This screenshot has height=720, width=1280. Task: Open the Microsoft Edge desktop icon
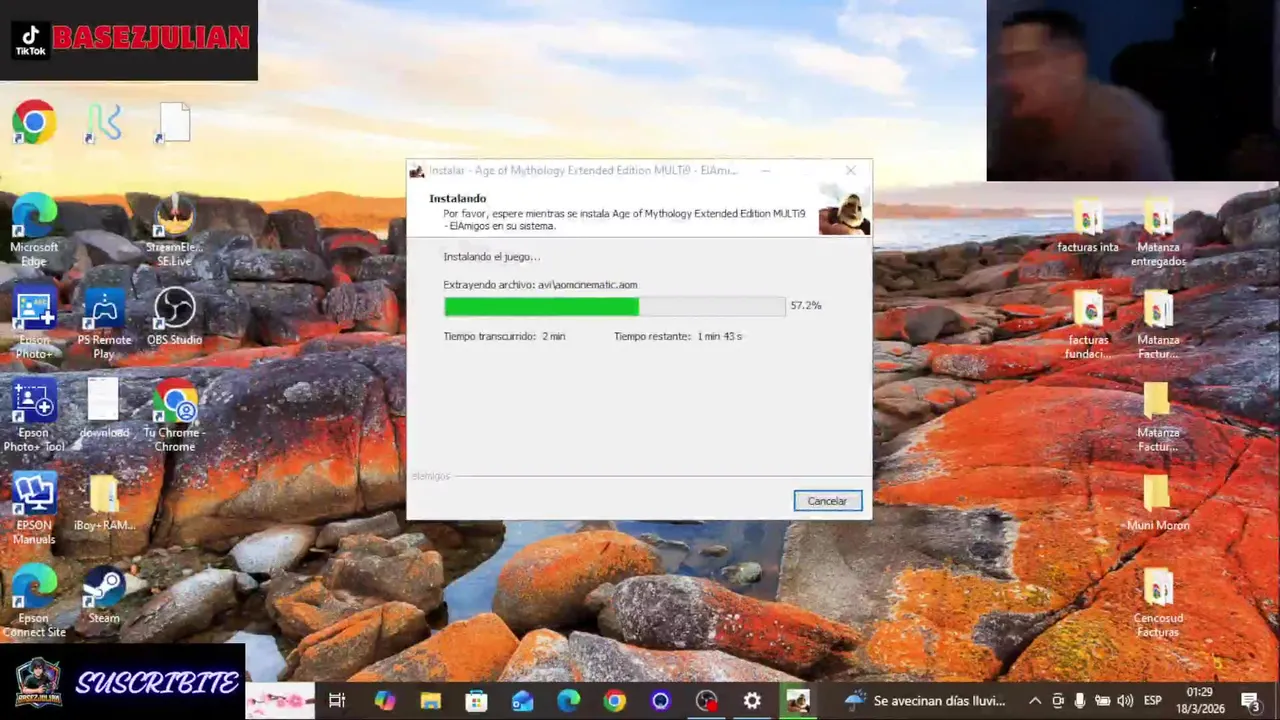(34, 230)
